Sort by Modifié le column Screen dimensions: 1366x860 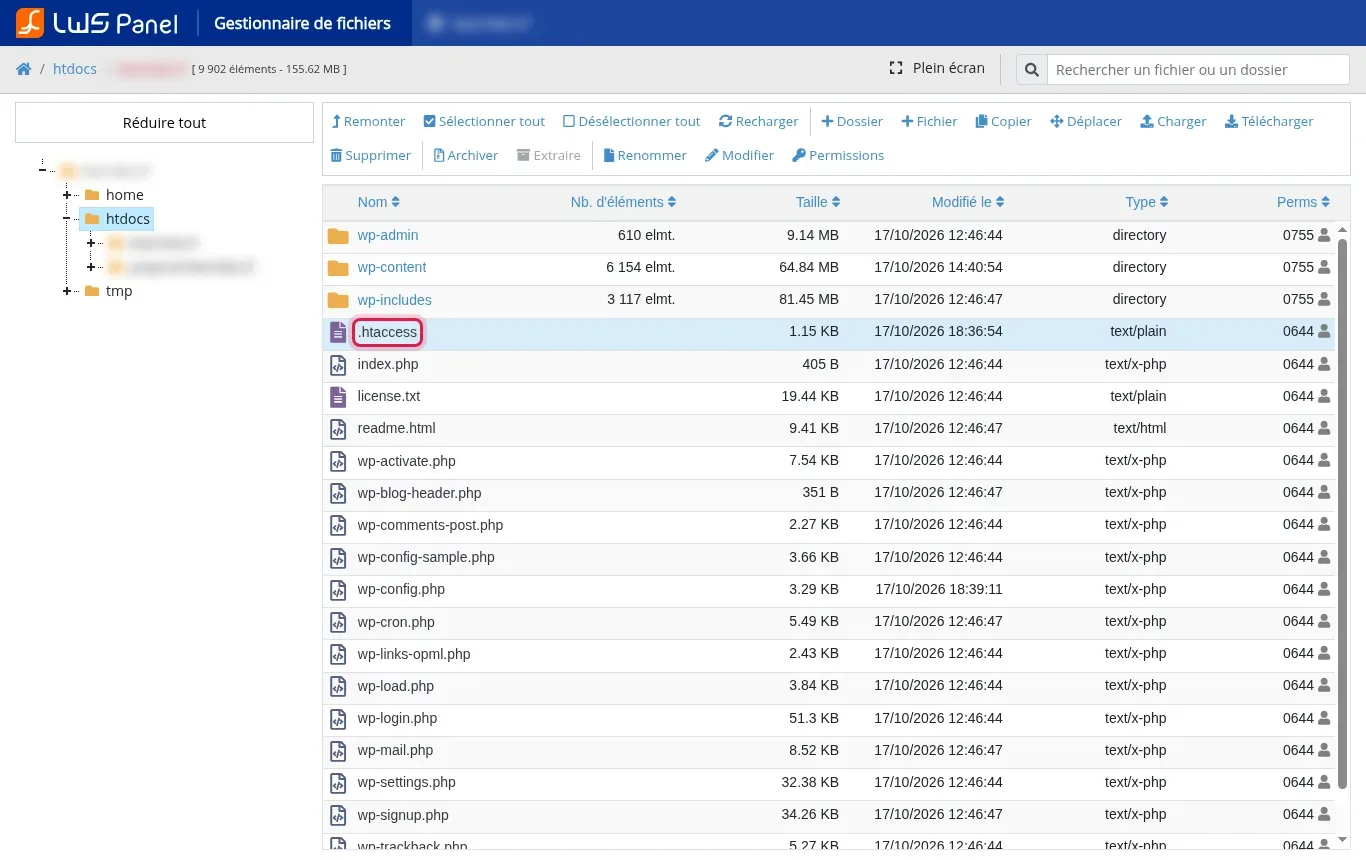[x=967, y=202]
